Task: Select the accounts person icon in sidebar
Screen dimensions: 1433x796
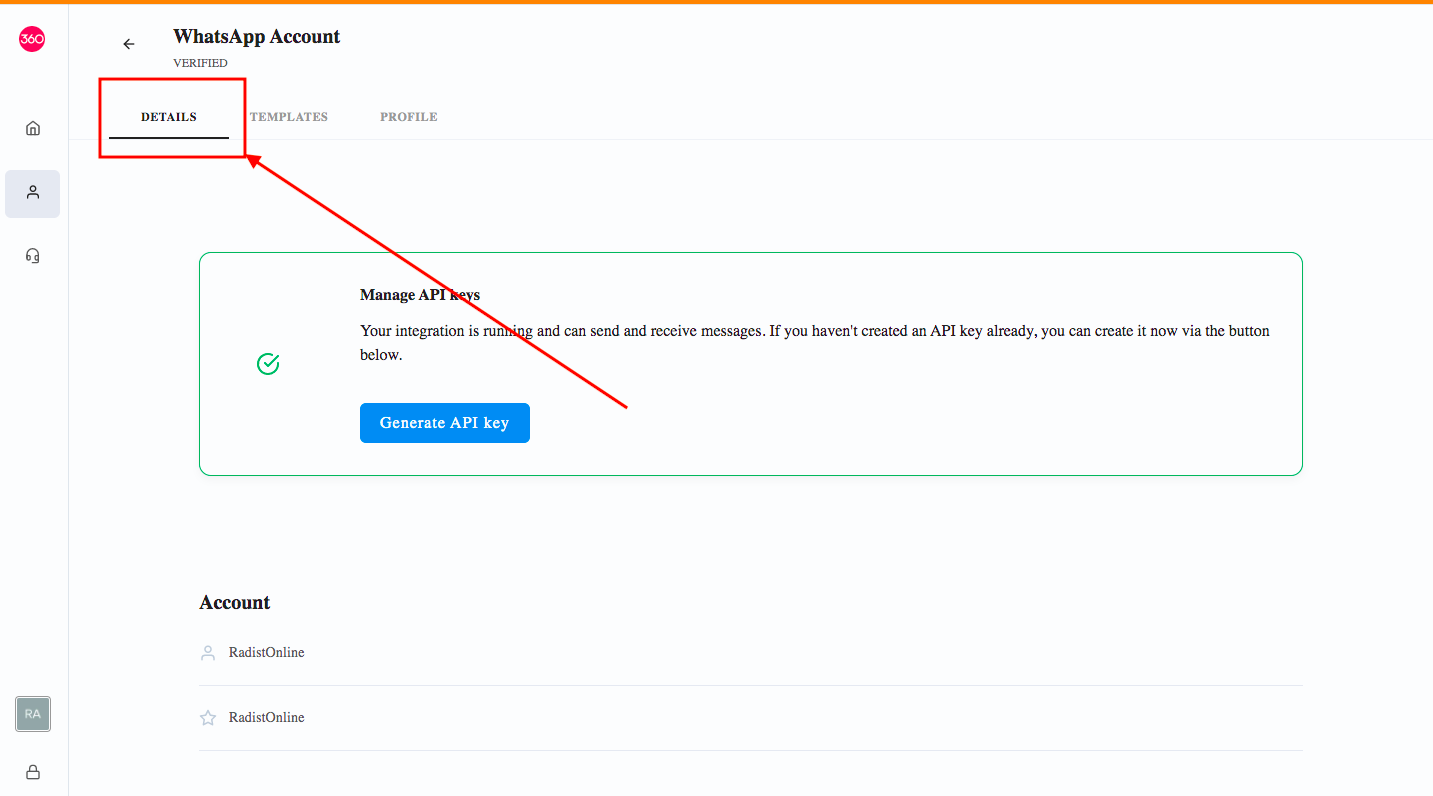Action: click(x=33, y=193)
